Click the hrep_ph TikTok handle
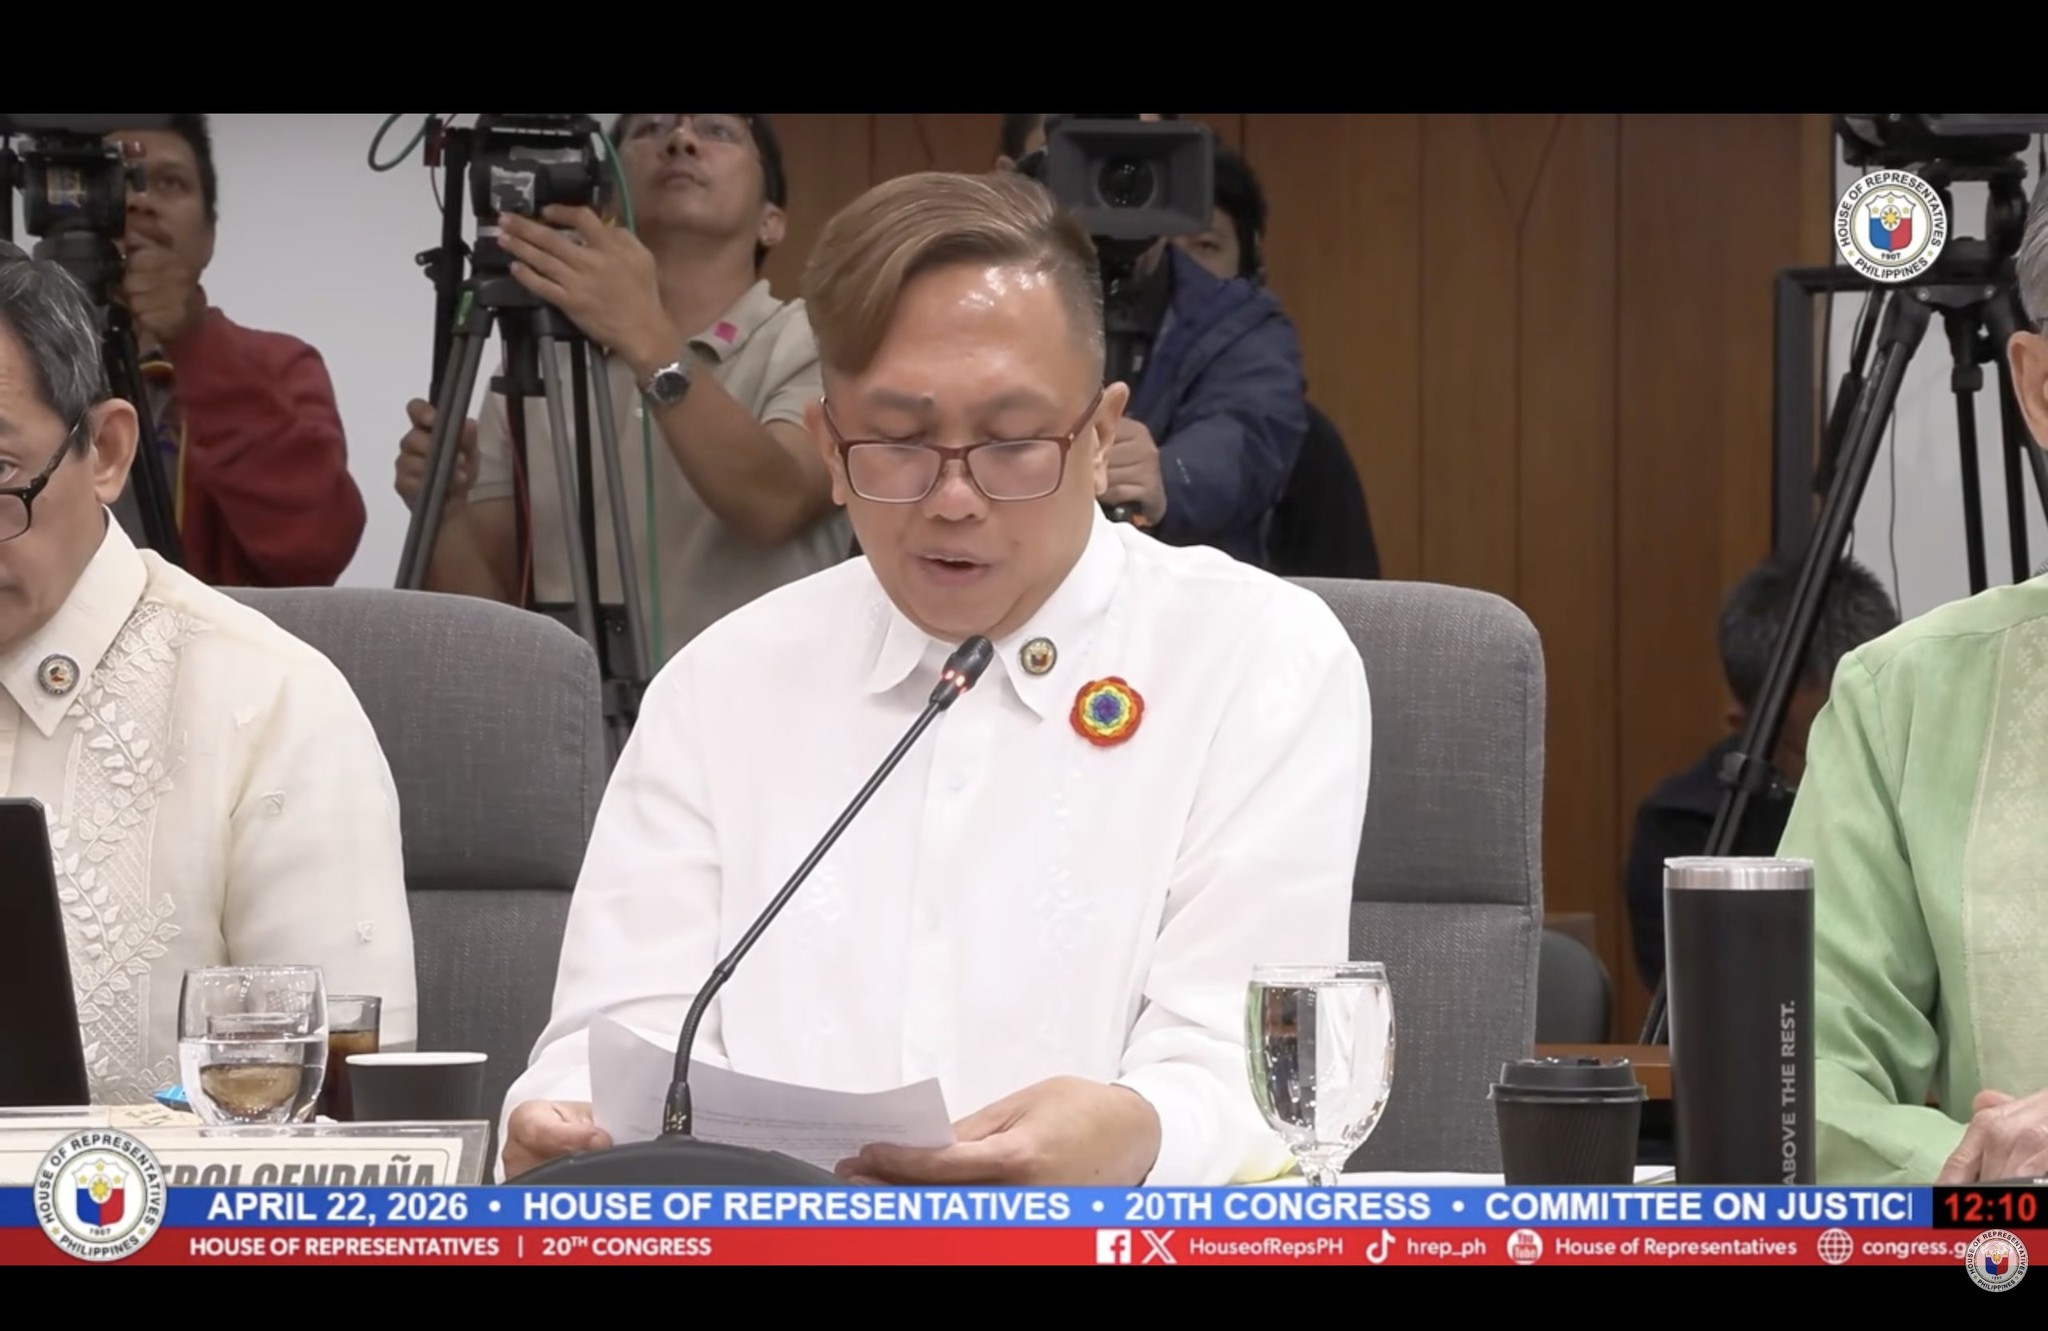Image resolution: width=2048 pixels, height=1331 pixels. pos(1444,1247)
